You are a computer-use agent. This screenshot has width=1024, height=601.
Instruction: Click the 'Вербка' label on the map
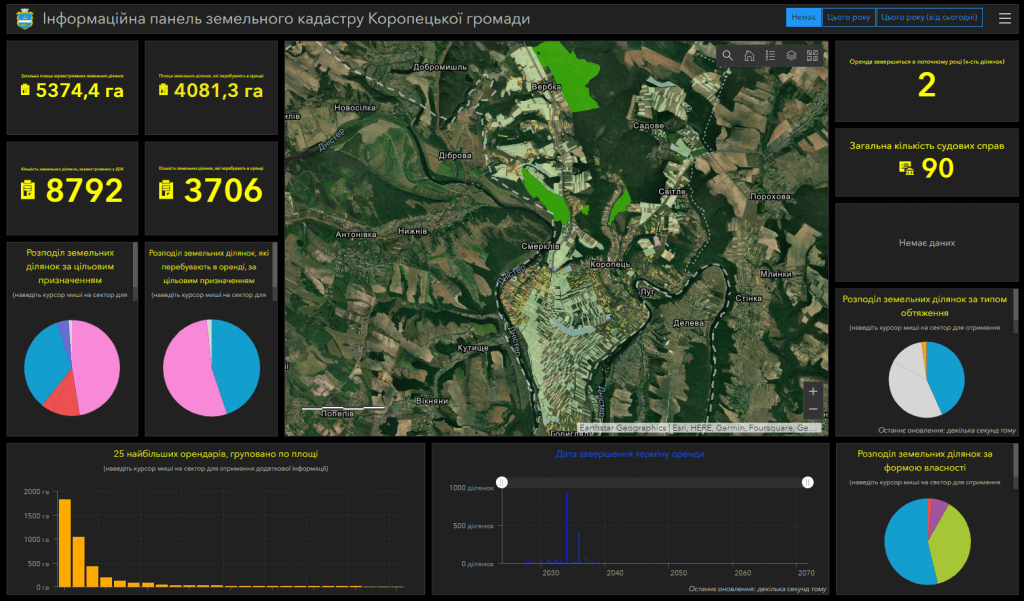[x=546, y=87]
